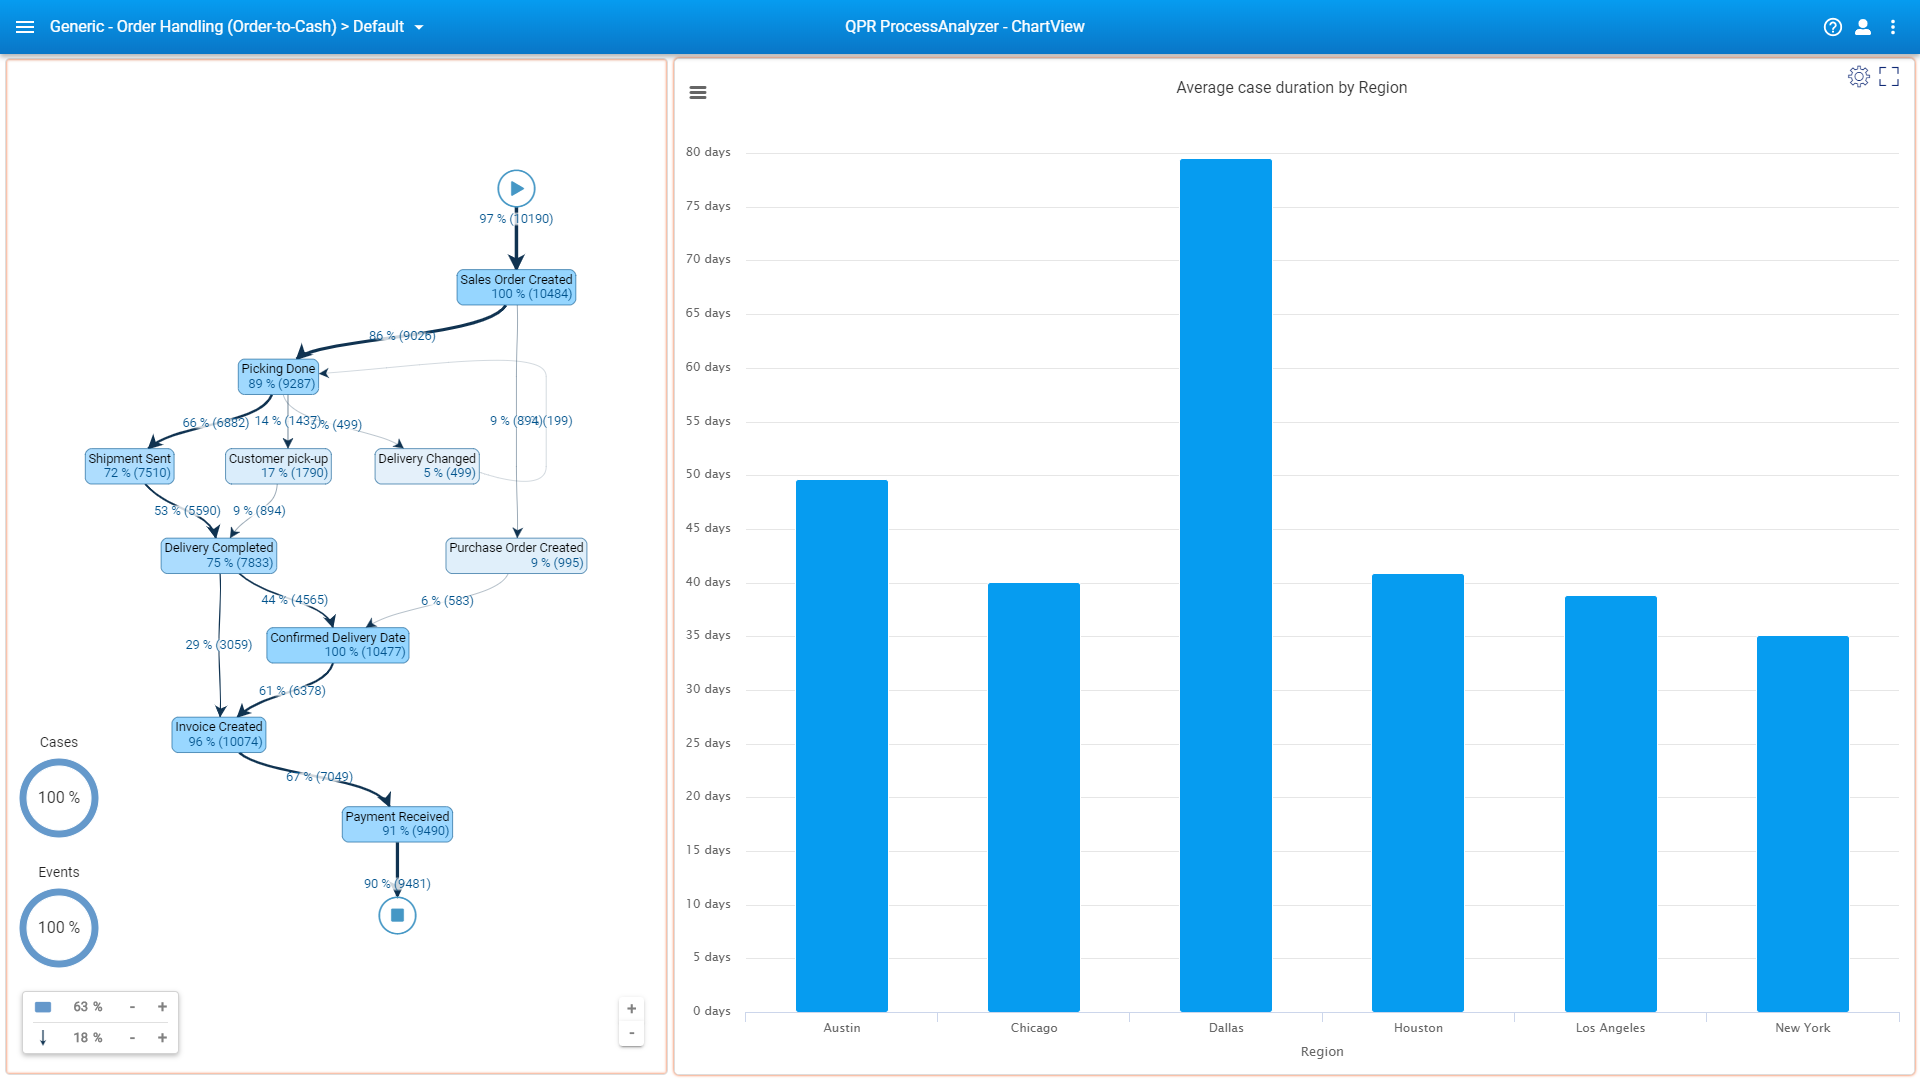The width and height of the screenshot is (1920, 1080).
Task: Select the Shipment Sent activity node
Action: [130, 466]
